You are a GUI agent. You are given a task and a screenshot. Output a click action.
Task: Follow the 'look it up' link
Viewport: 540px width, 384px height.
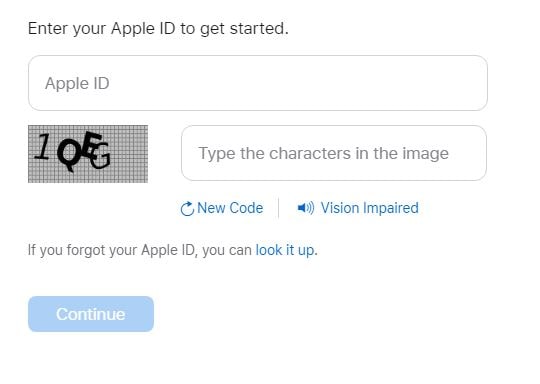[285, 250]
